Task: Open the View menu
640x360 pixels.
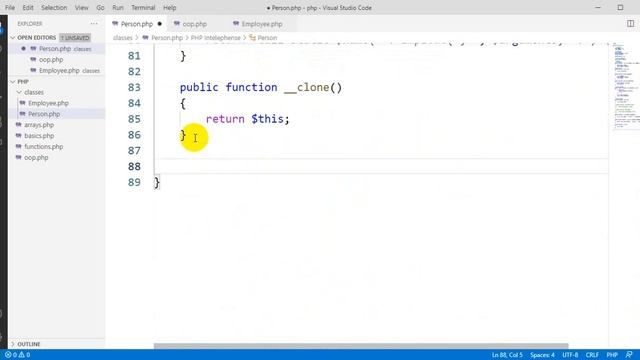Action: [82, 7]
